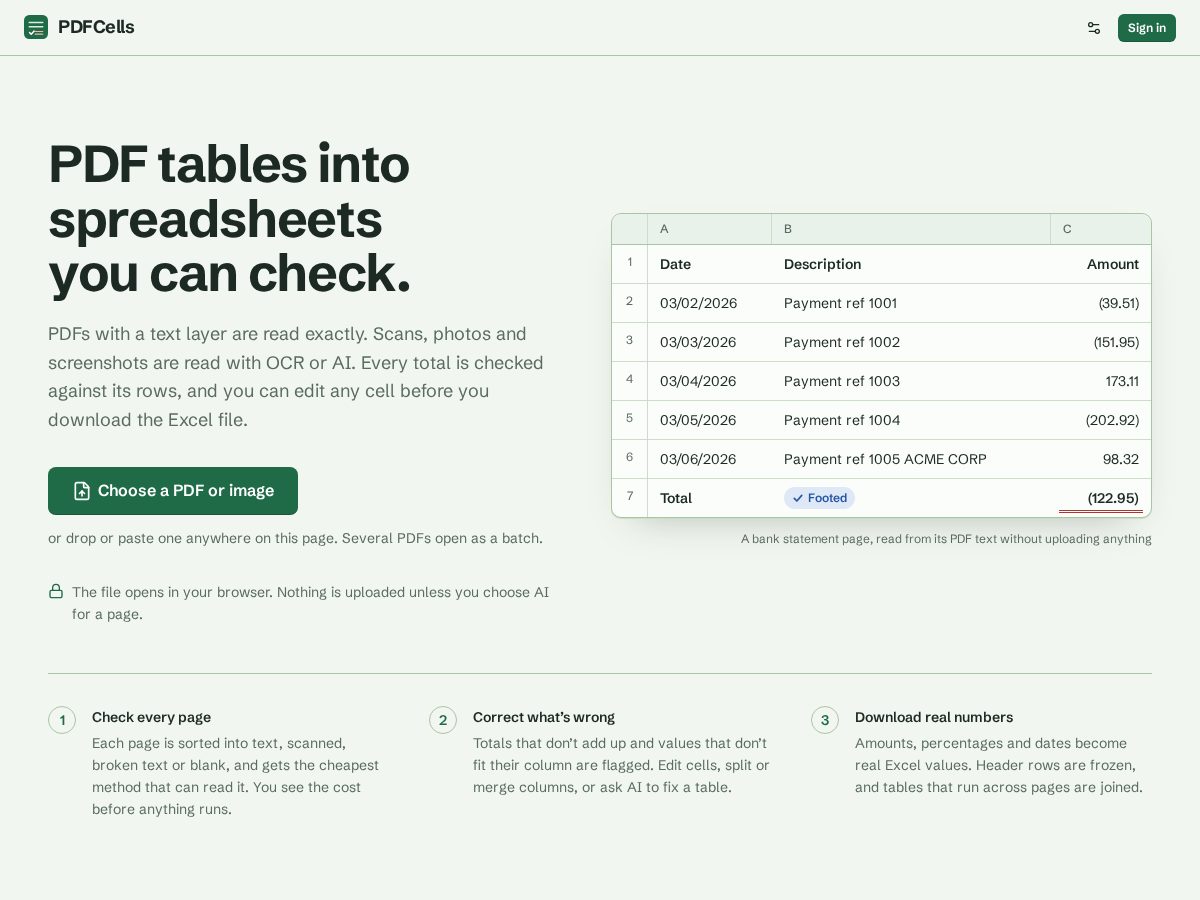Viewport: 1200px width, 900px height.
Task: Click the (202.92) amount cell
Action: tap(1101, 420)
